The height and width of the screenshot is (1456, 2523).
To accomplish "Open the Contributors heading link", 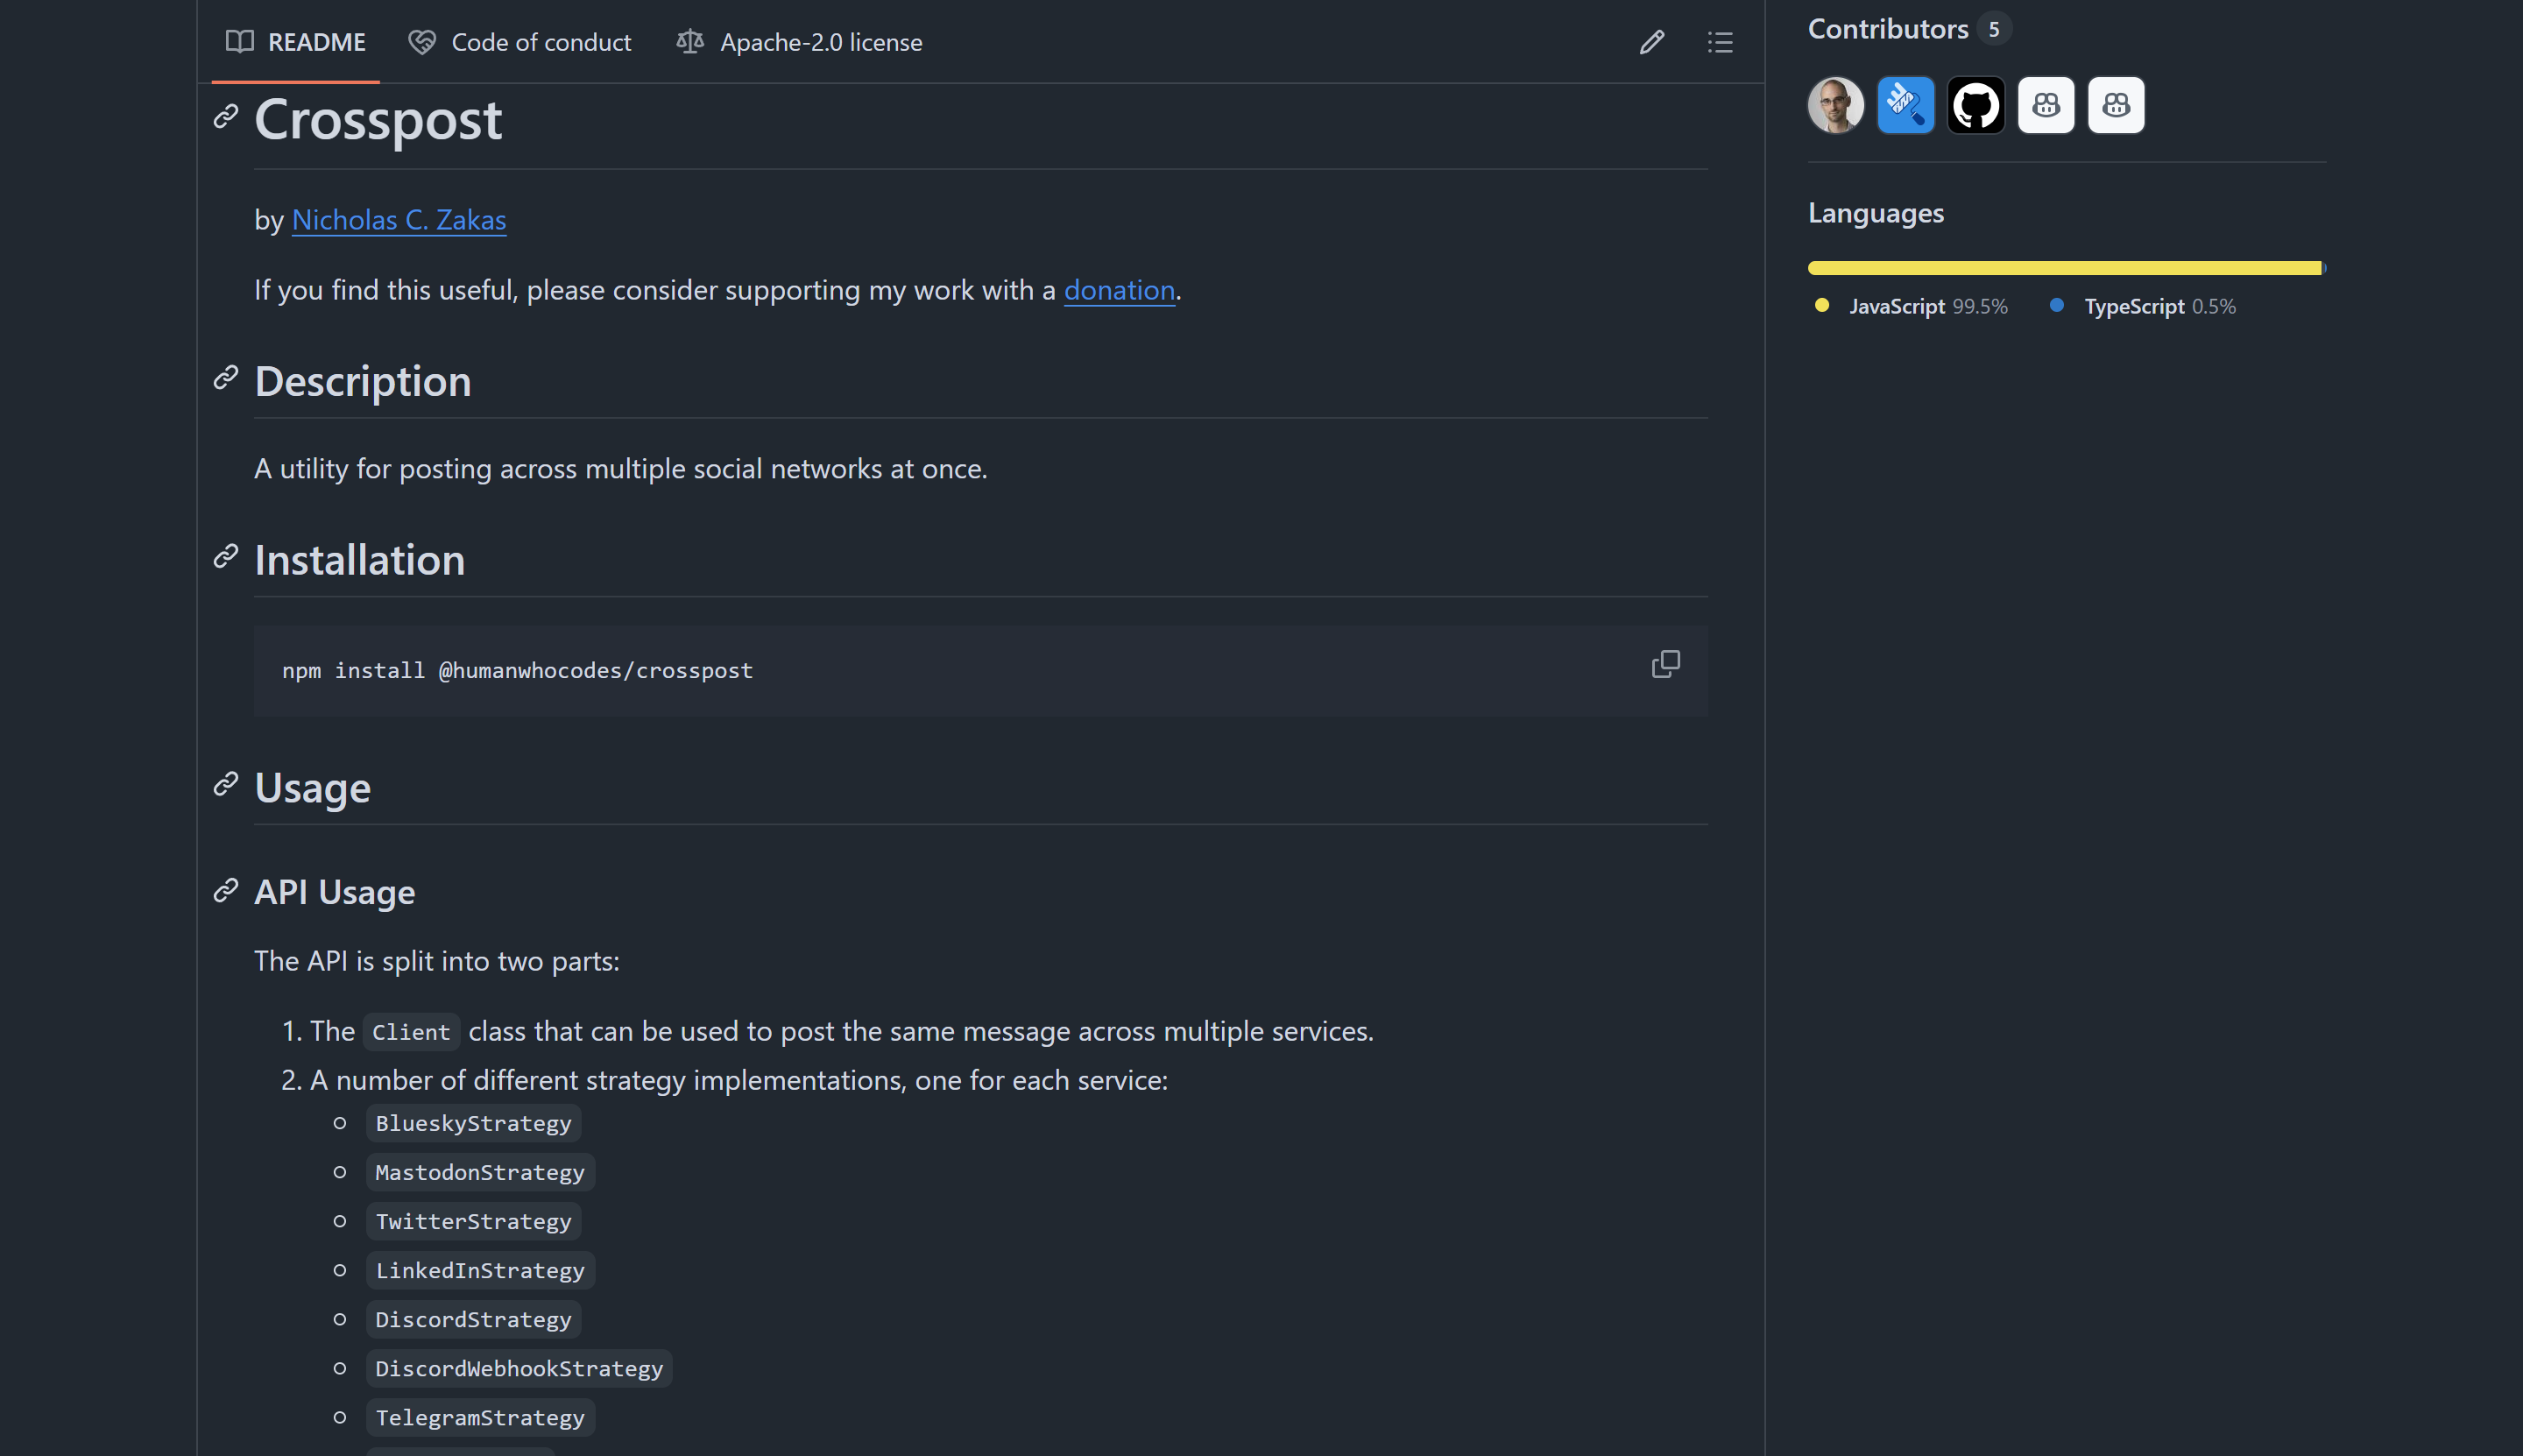I will 1887,29.
